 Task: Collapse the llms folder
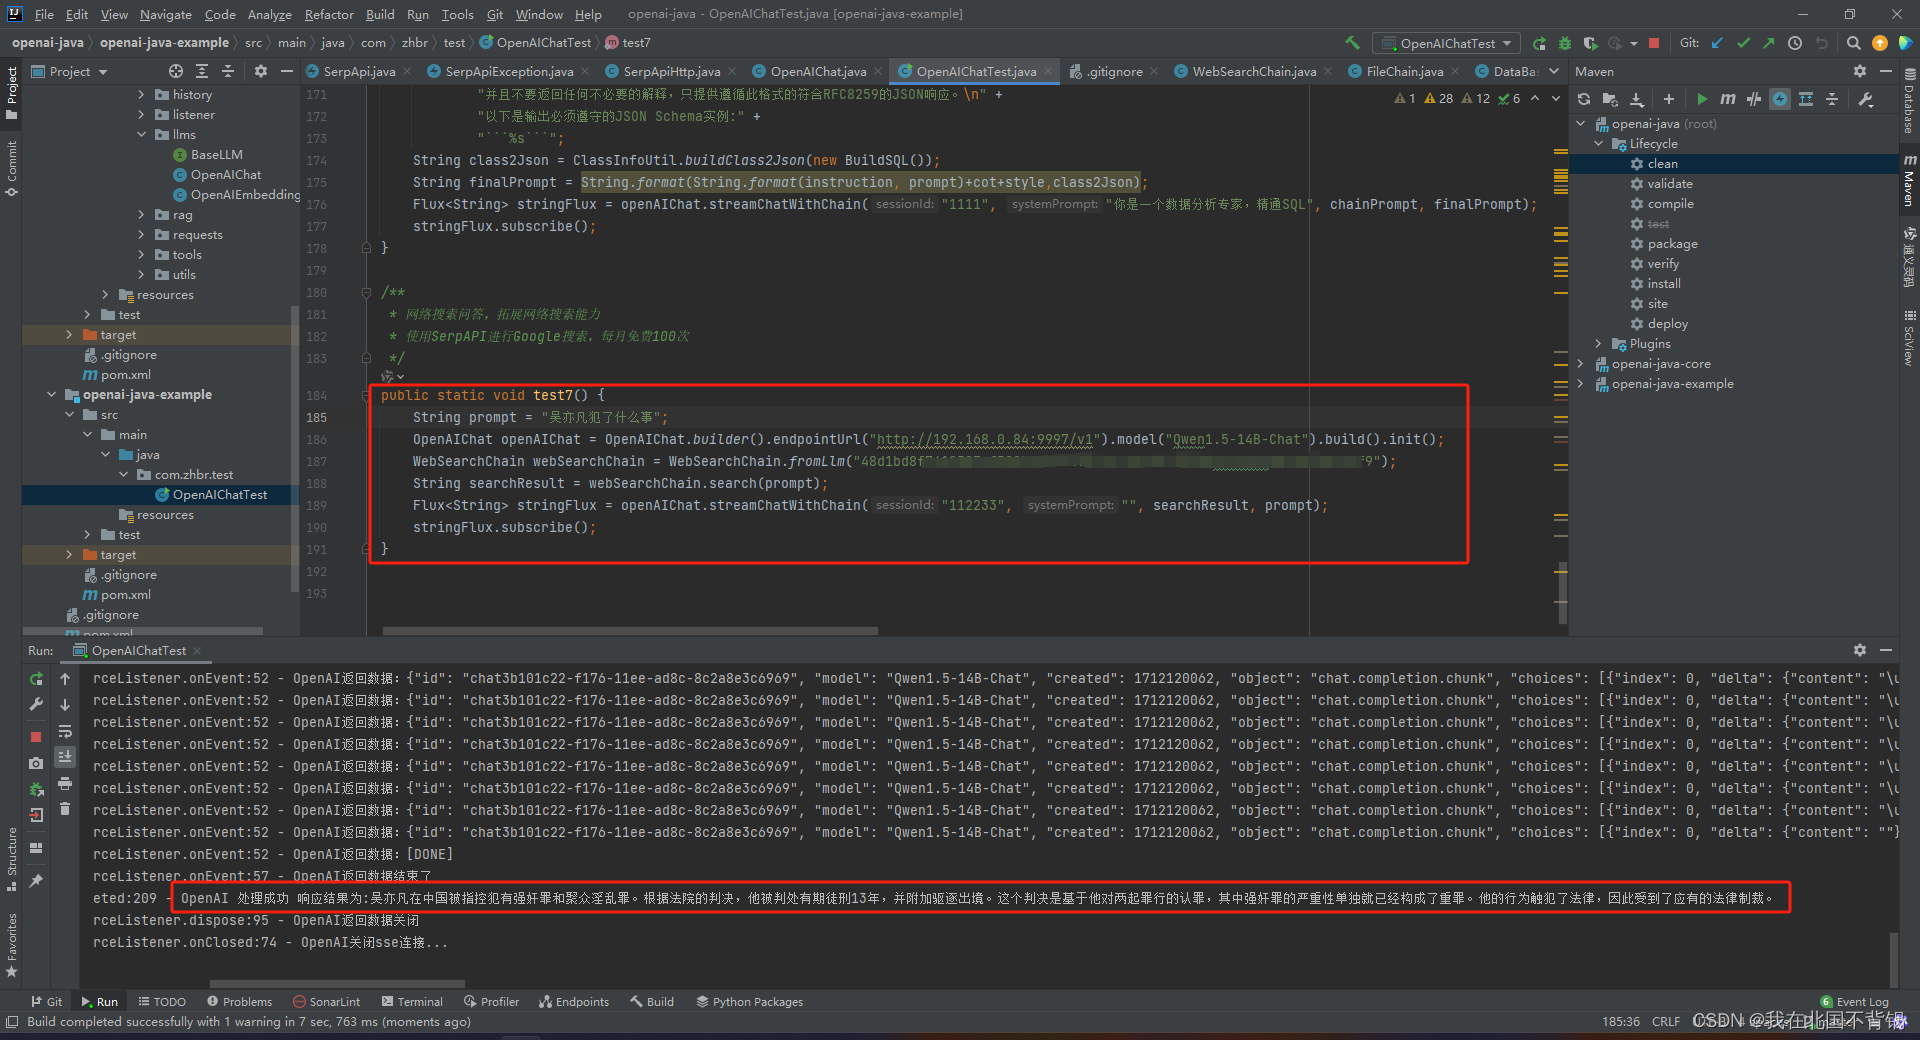click(x=141, y=134)
